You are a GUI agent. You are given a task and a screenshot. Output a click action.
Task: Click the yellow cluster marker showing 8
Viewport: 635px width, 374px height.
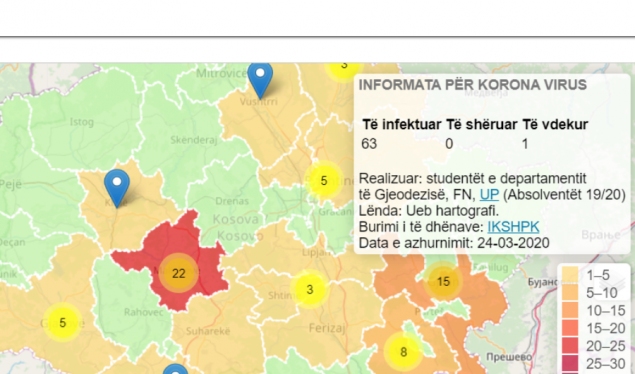coord(403,352)
